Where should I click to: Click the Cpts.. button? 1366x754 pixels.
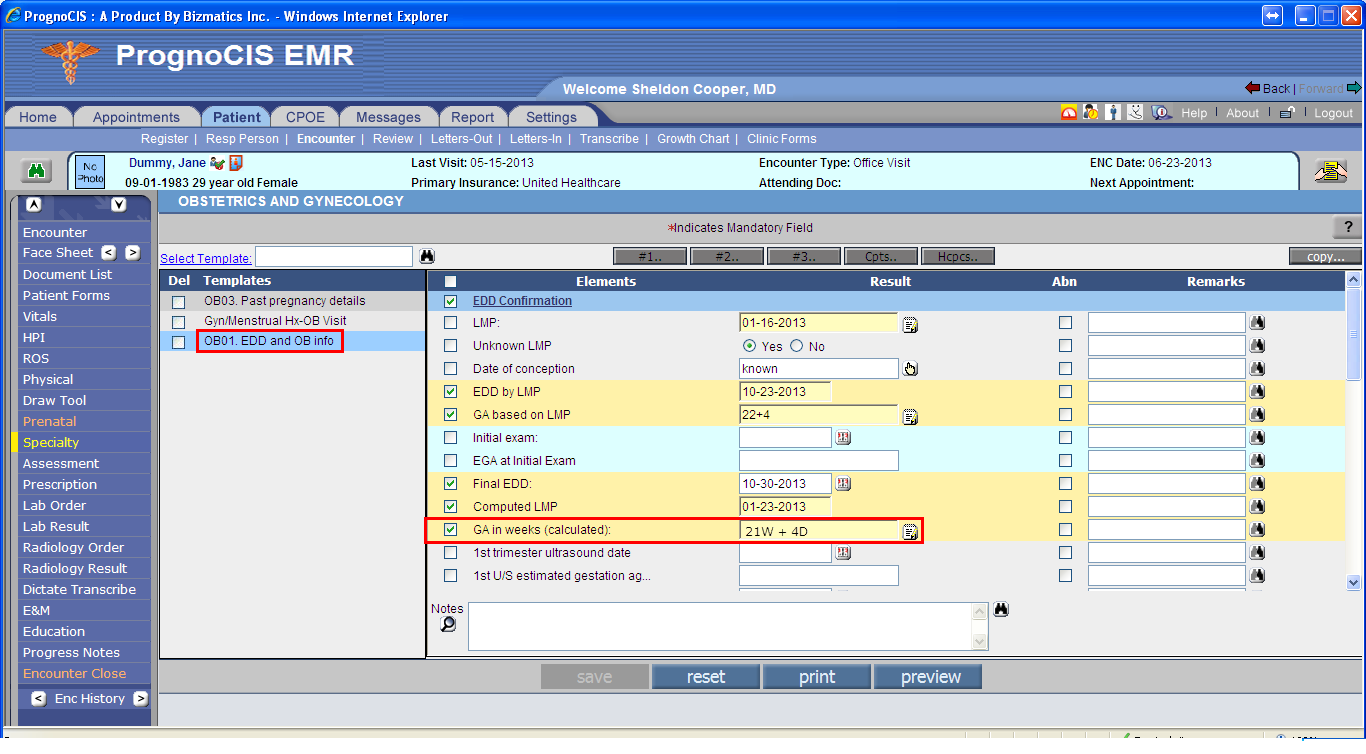[880, 257]
